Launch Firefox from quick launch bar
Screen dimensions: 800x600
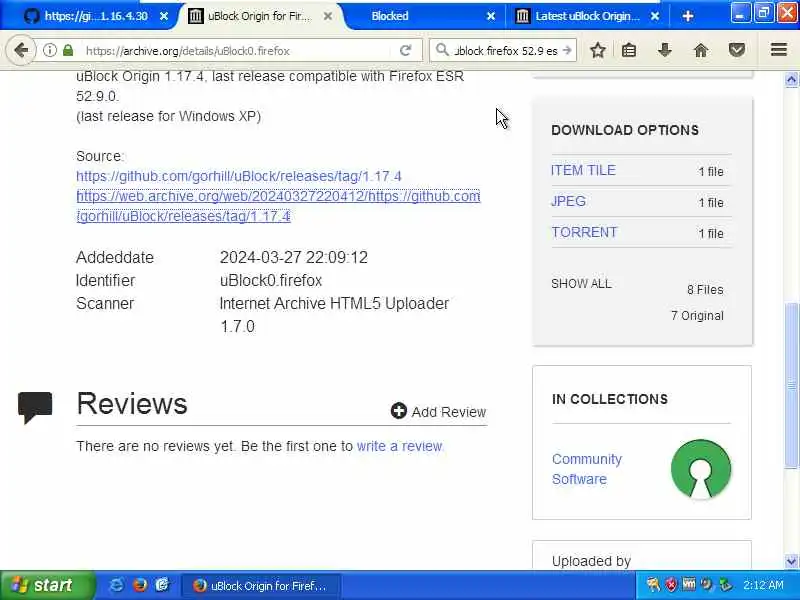point(139,585)
